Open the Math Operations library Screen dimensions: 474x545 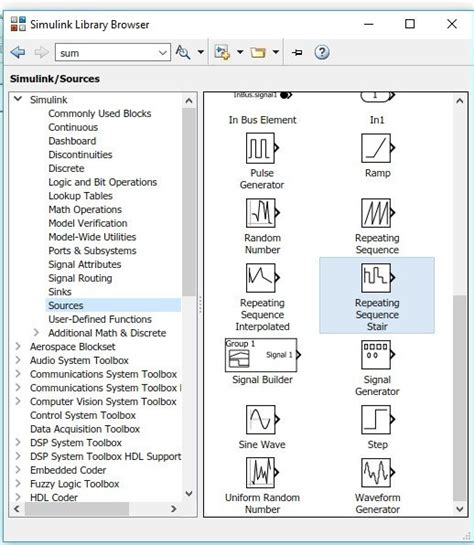[x=85, y=210]
